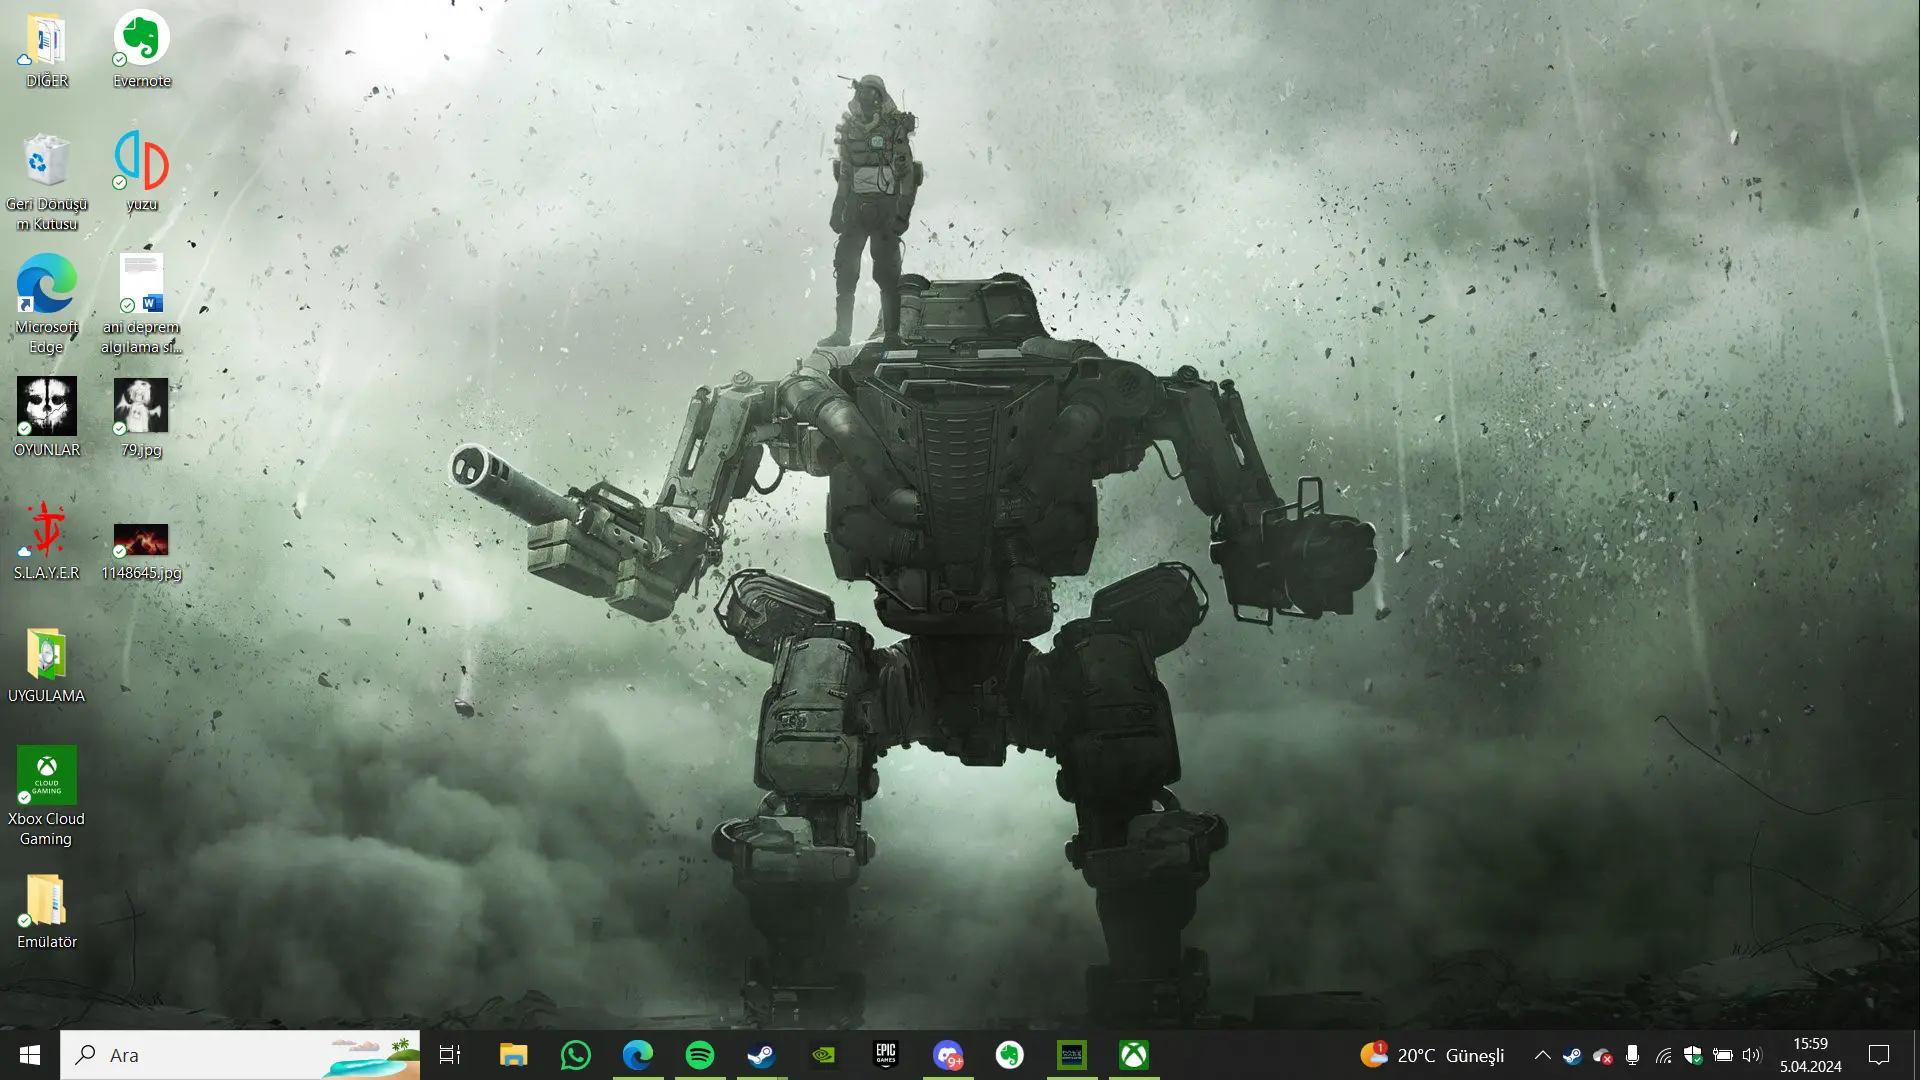This screenshot has height=1080, width=1920.
Task: Open Steam from the system tray
Action: coord(1572,1055)
